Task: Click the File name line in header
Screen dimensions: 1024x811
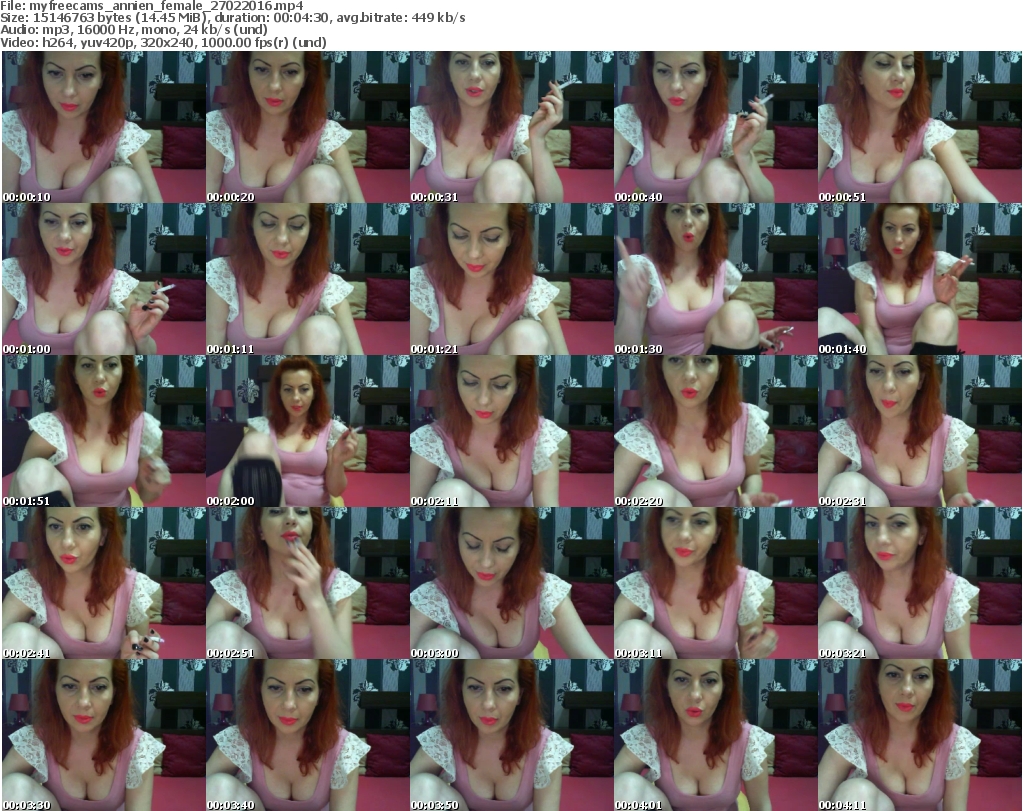Action: point(152,6)
